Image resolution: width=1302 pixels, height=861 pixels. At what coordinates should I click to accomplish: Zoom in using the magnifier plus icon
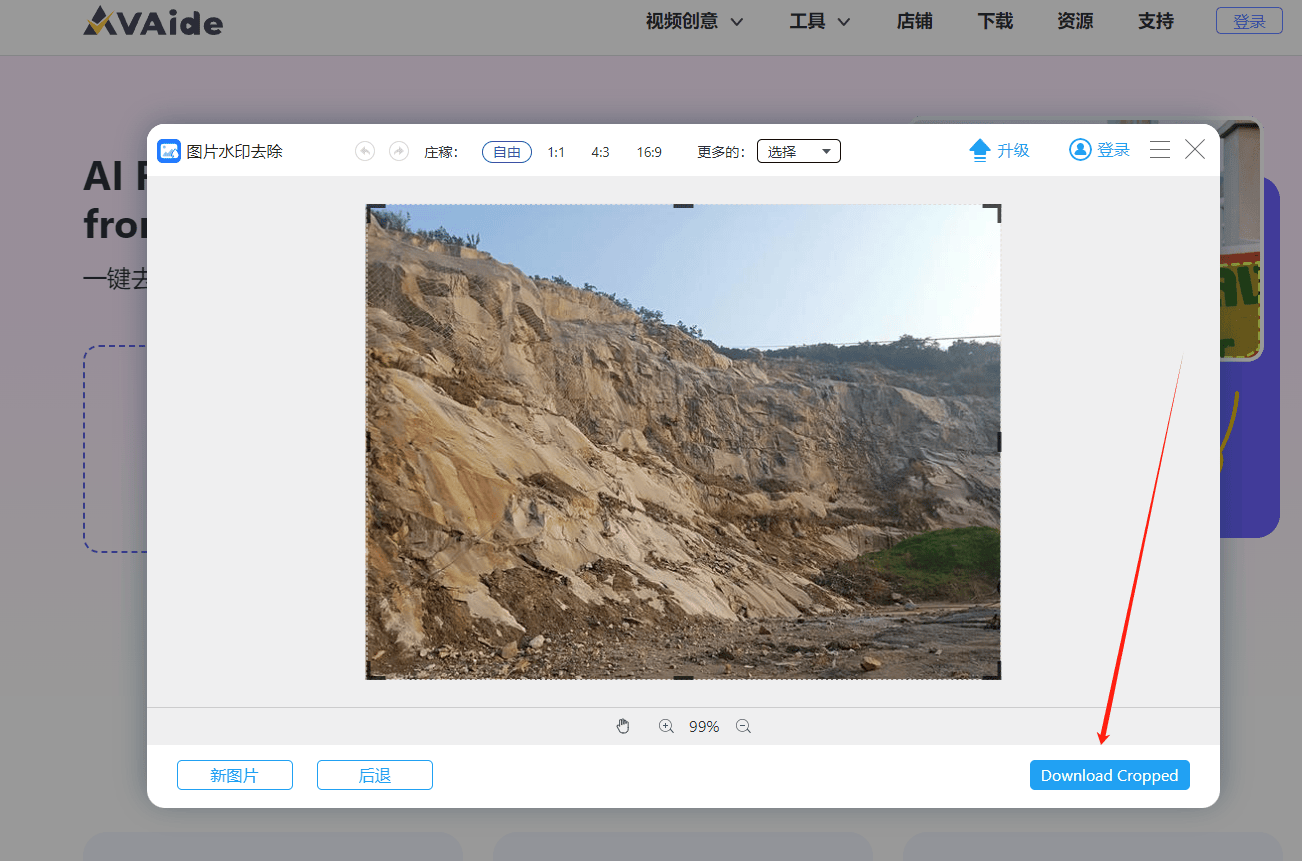[x=666, y=726]
